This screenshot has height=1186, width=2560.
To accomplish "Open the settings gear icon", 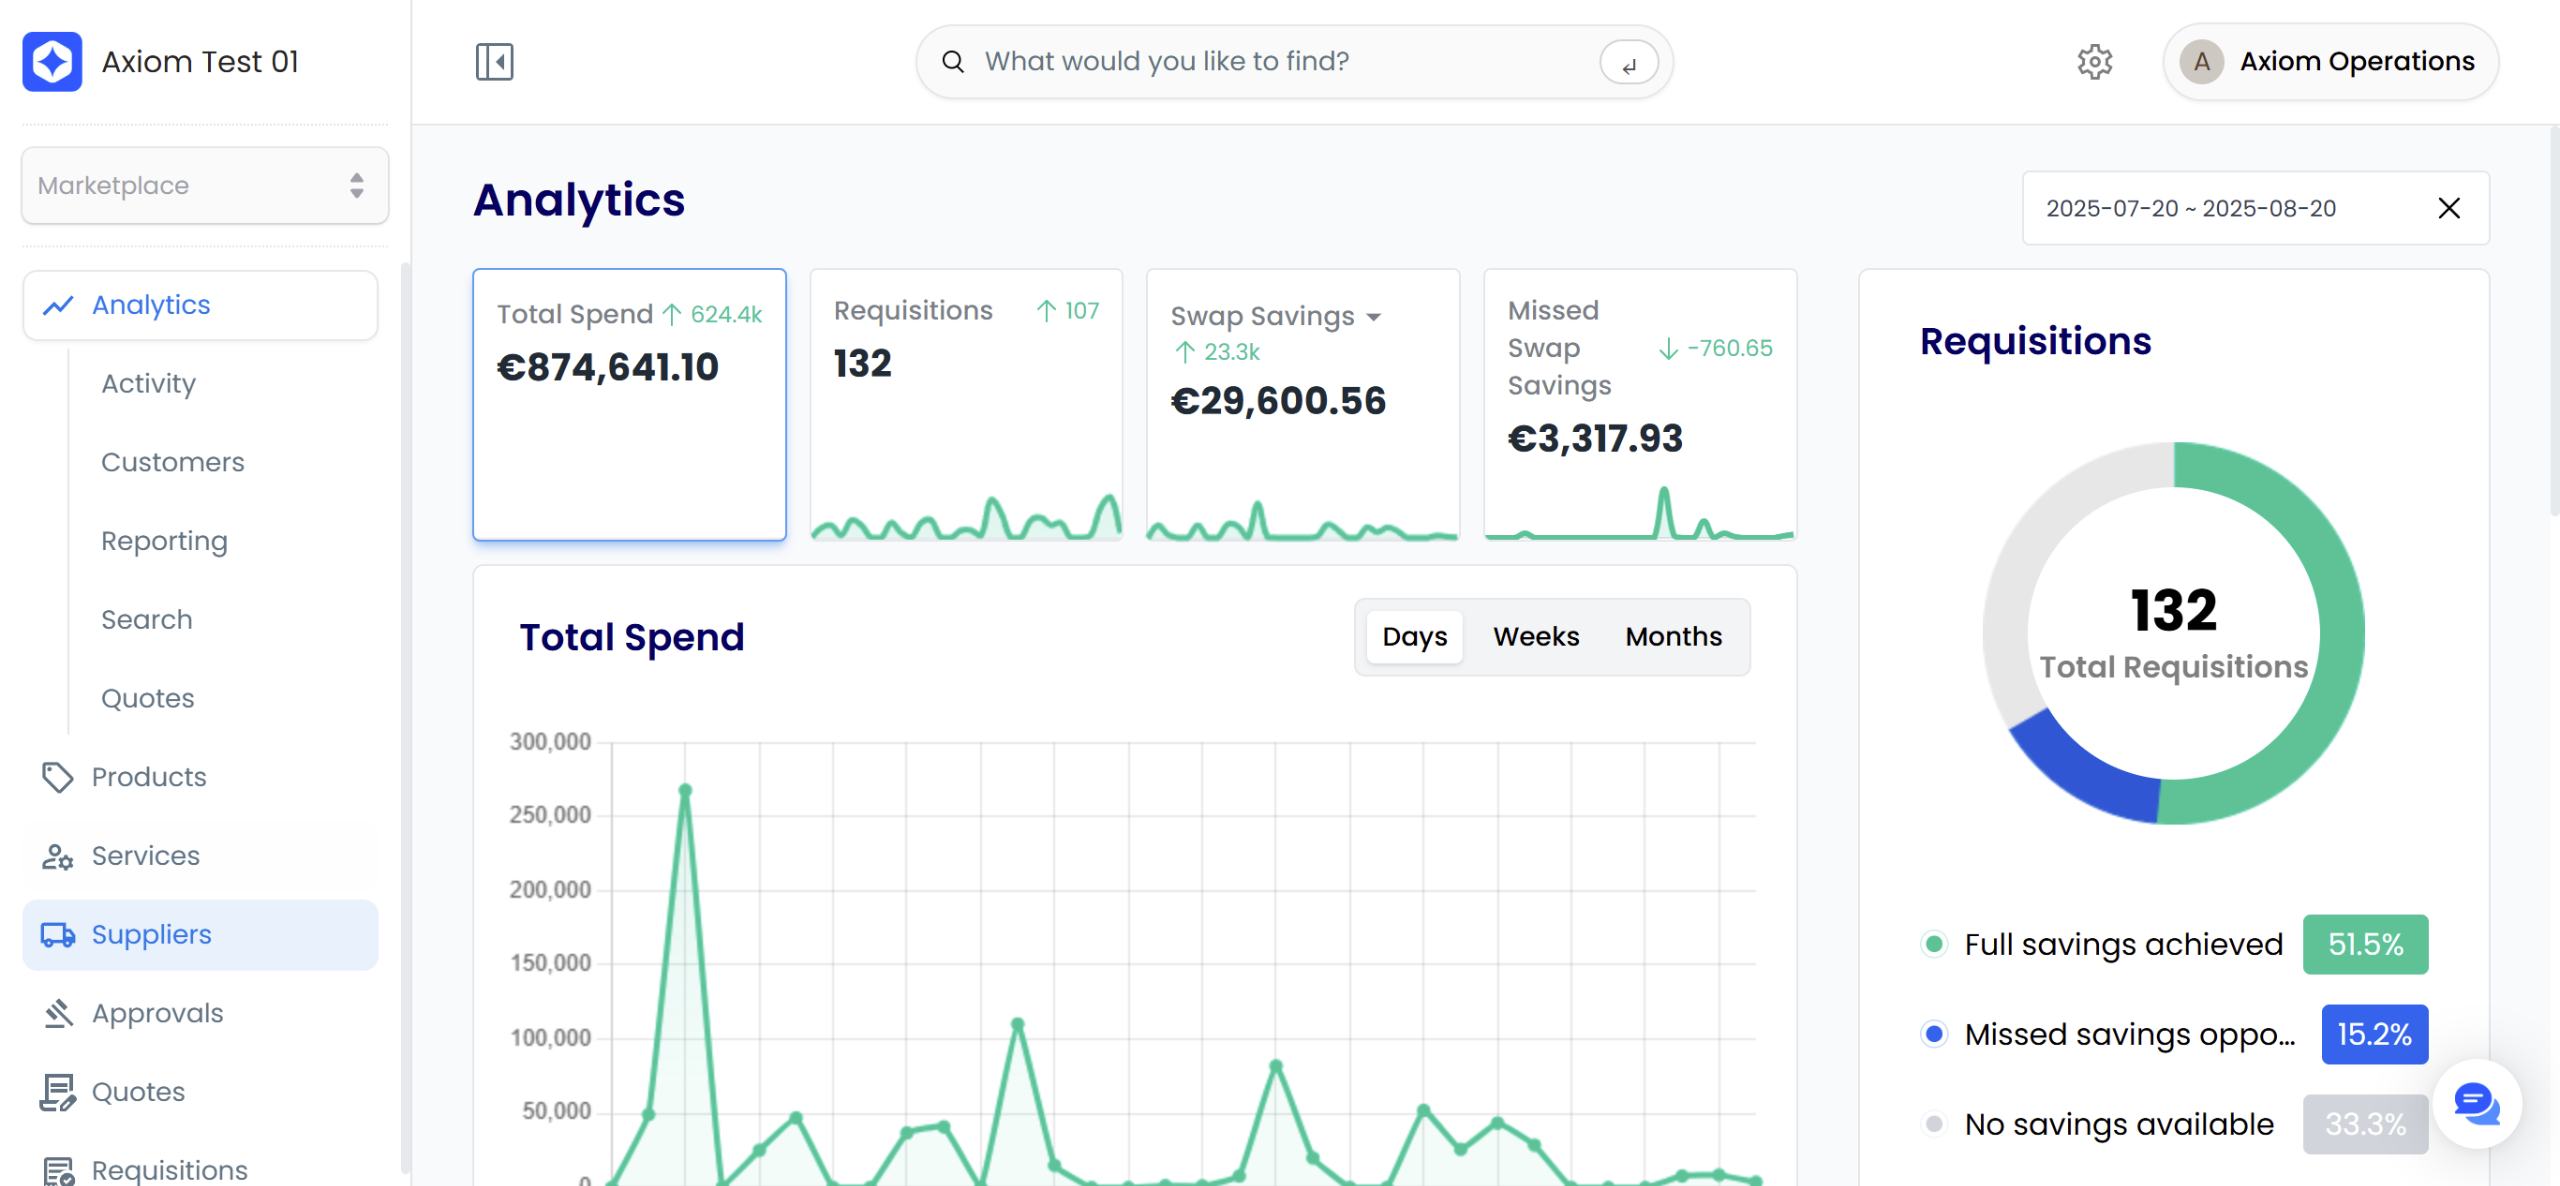I will pos(2094,62).
